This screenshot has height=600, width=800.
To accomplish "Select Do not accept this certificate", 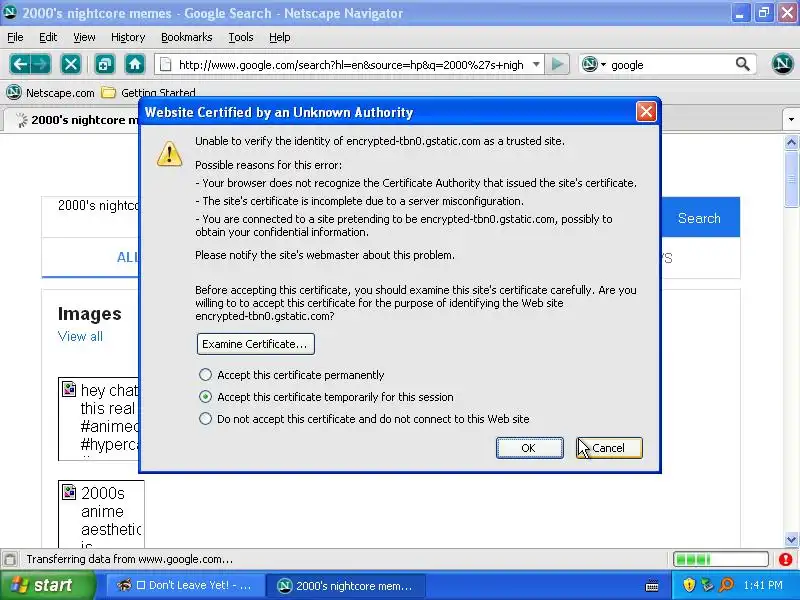I will tap(205, 418).
